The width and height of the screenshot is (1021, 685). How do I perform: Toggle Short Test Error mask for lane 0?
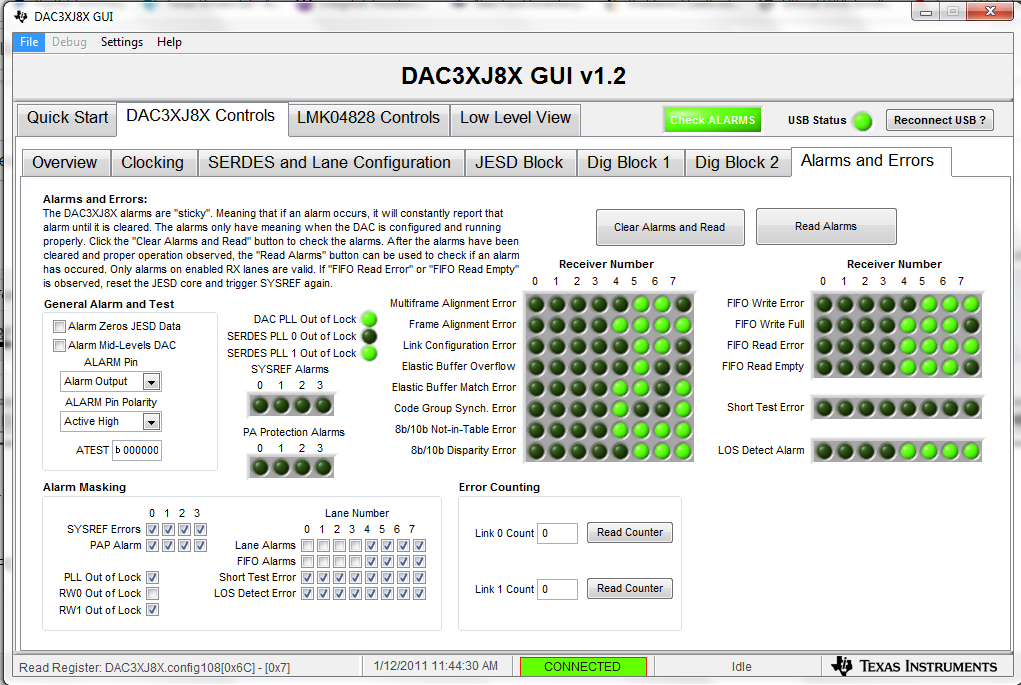pos(307,577)
